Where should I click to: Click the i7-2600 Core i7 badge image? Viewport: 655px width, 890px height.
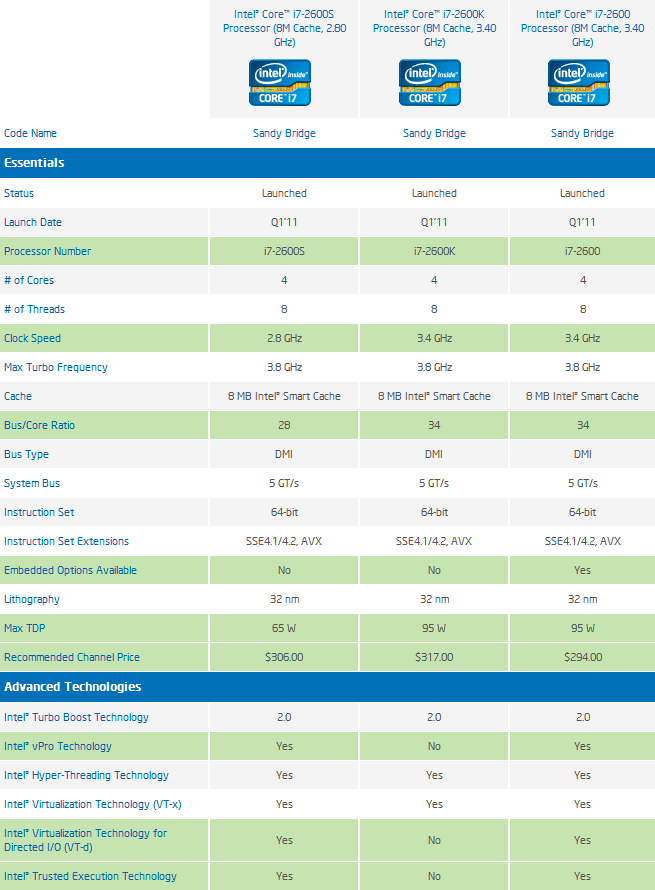coord(579,83)
